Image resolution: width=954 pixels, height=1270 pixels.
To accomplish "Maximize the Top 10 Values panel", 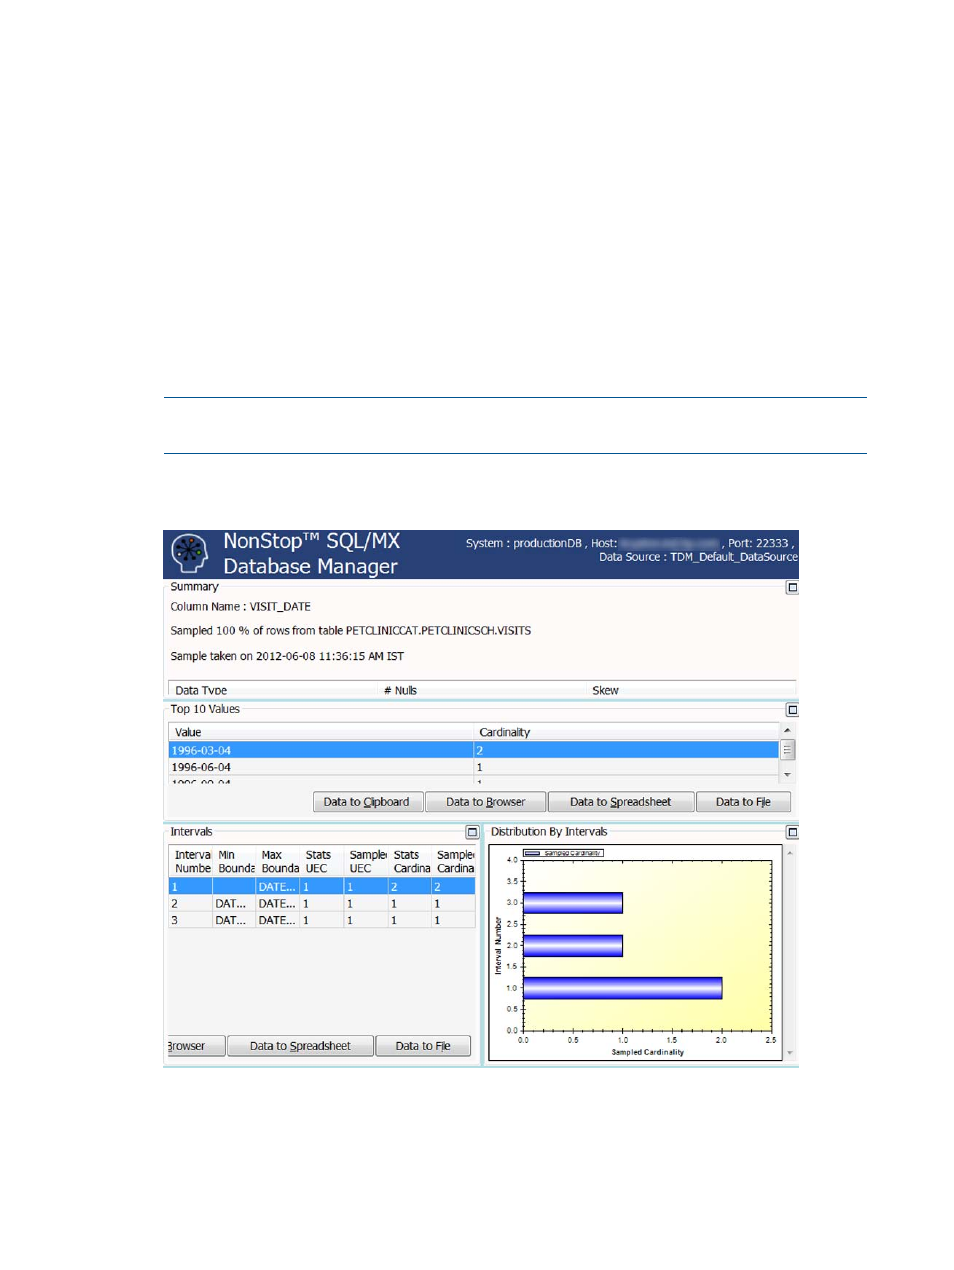I will pos(792,710).
